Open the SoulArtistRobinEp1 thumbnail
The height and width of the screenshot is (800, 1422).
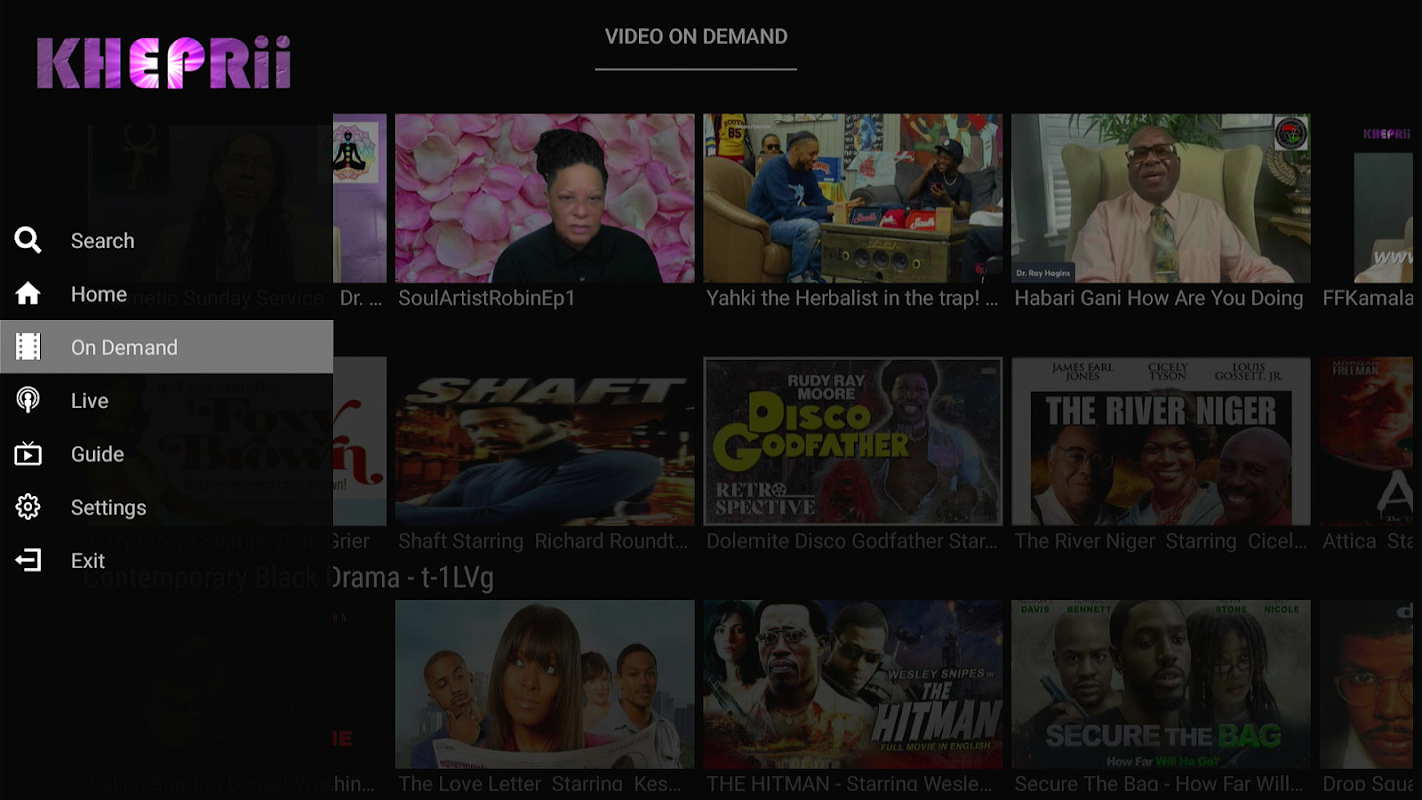tap(545, 198)
